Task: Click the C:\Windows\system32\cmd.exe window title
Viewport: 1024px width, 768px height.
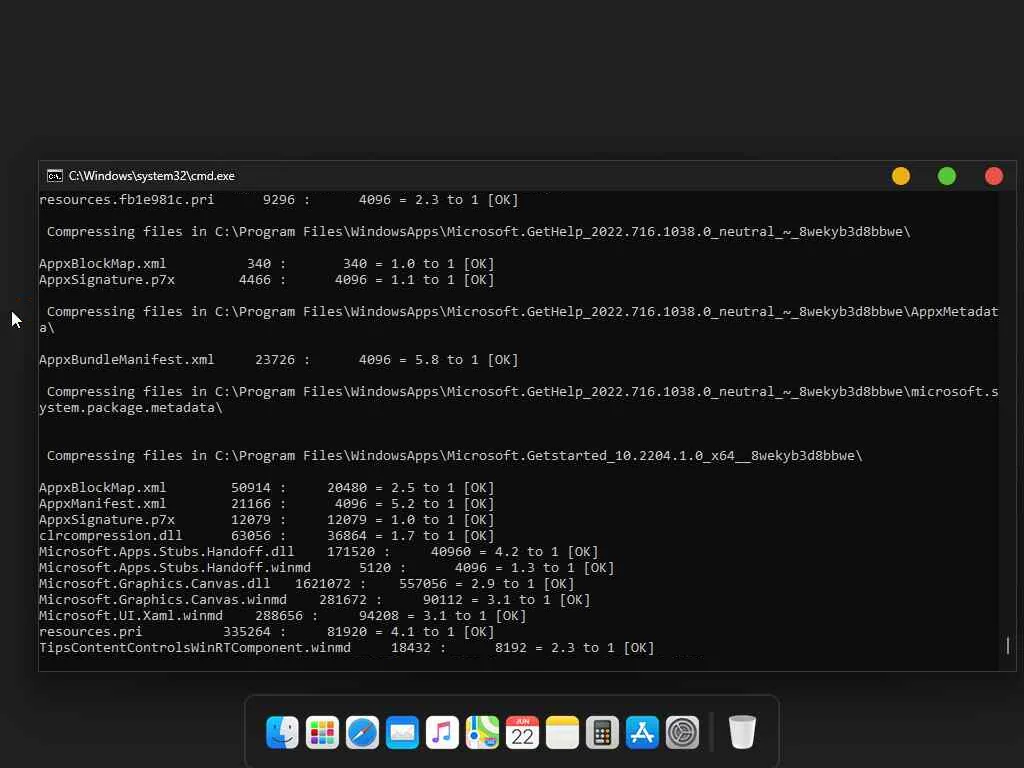Action: coord(152,176)
